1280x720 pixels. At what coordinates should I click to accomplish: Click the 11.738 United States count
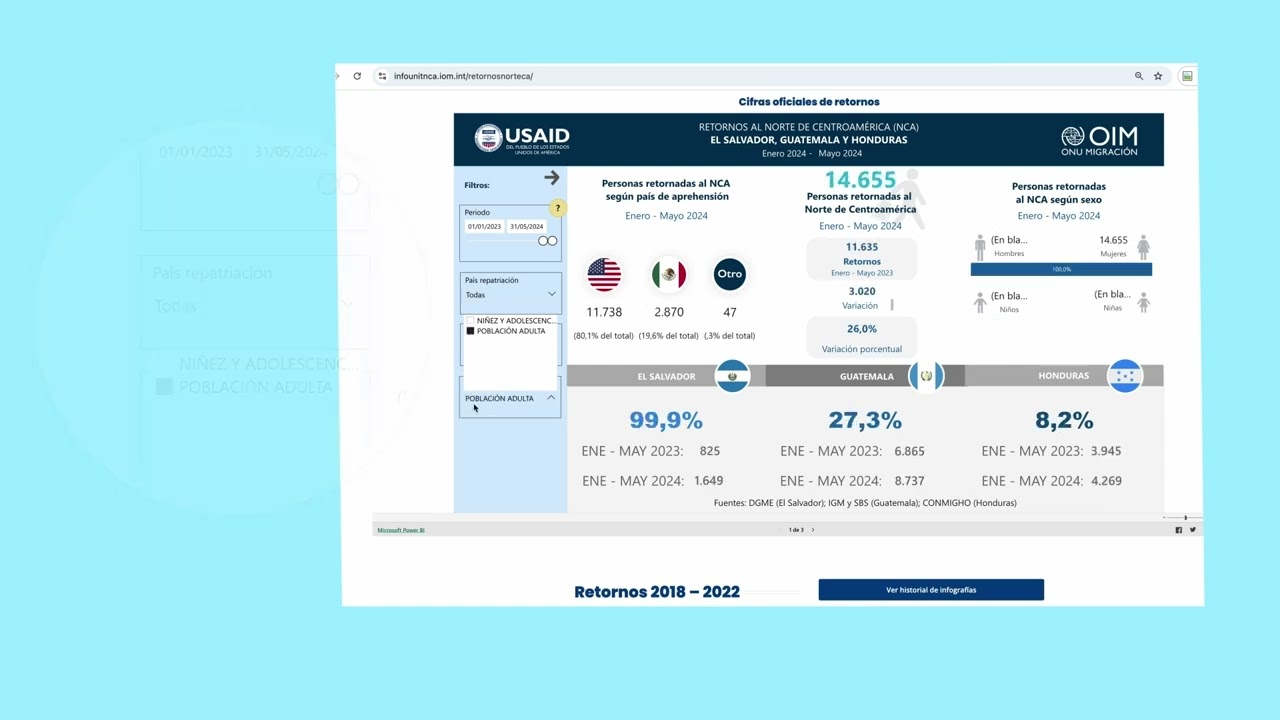point(604,312)
